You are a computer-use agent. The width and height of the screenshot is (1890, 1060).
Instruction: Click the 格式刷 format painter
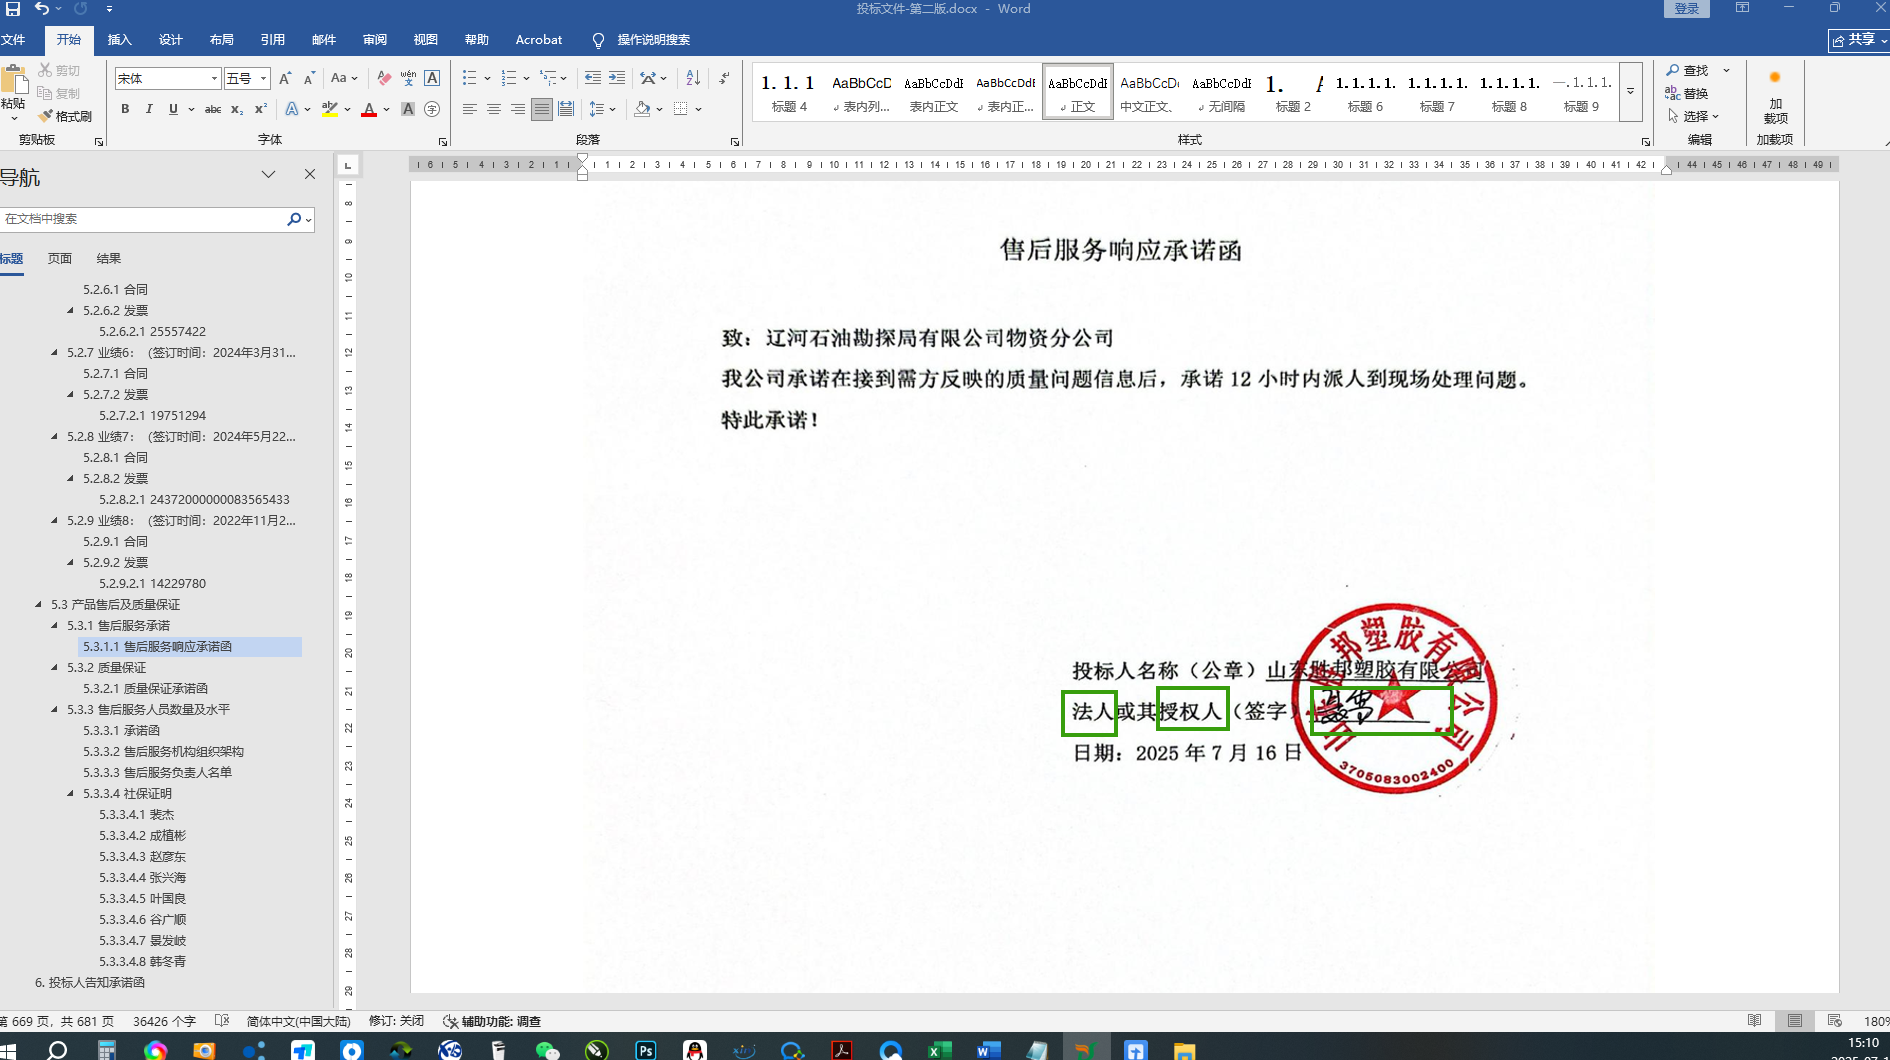coord(65,116)
